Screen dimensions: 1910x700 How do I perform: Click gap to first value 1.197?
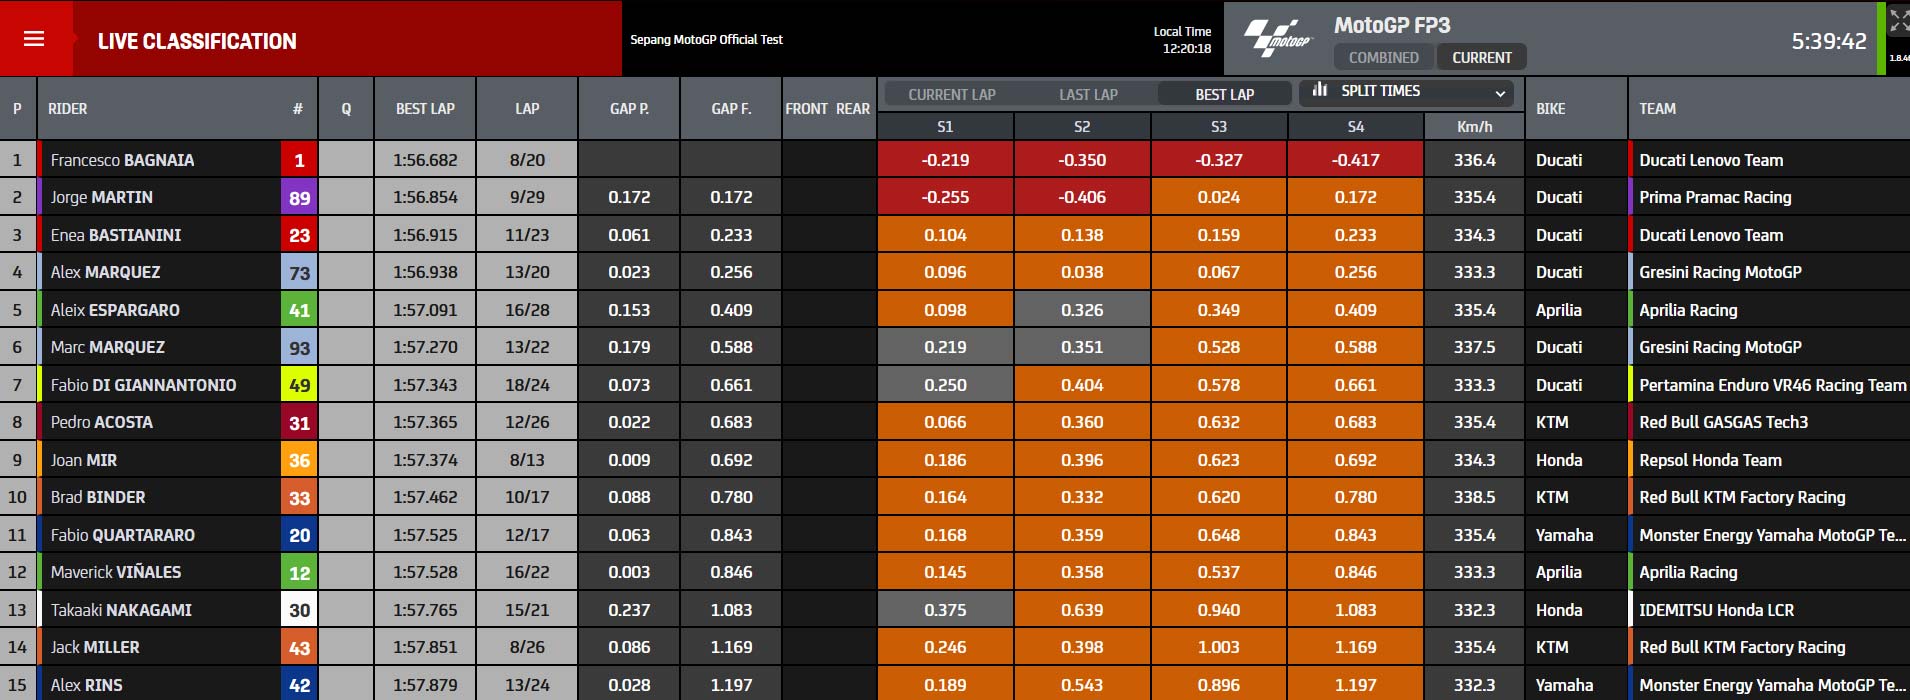[x=731, y=685]
